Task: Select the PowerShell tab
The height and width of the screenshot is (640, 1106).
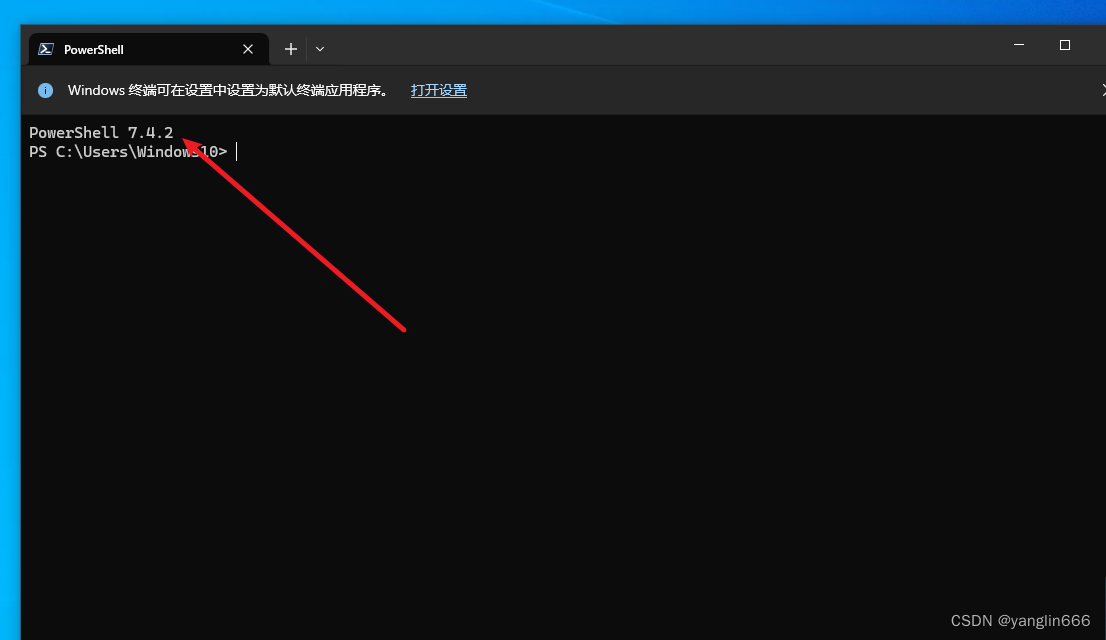Action: tap(148, 49)
